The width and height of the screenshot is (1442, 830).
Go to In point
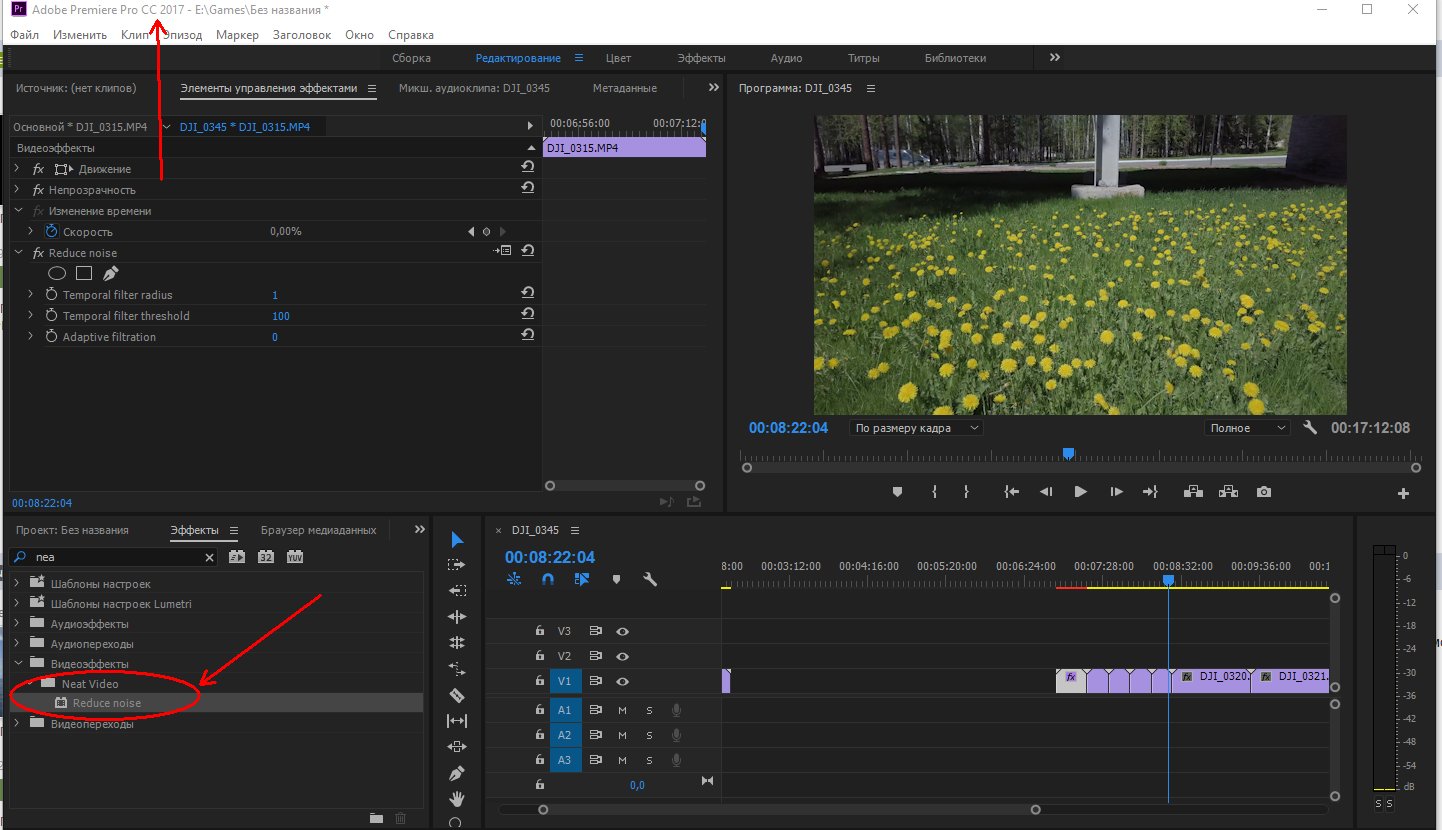pyautogui.click(x=1012, y=492)
